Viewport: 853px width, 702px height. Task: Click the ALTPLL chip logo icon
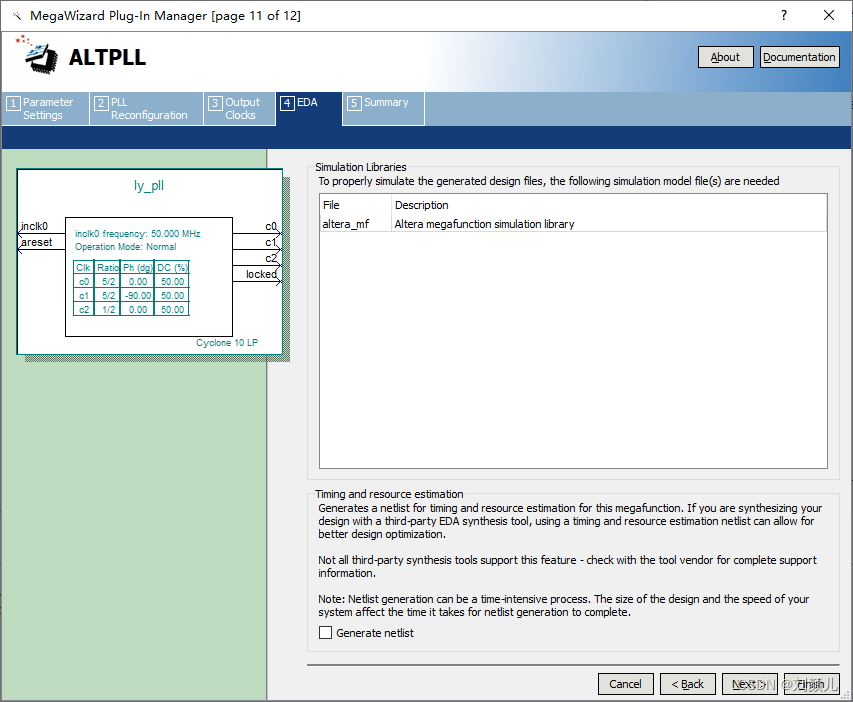tap(37, 55)
